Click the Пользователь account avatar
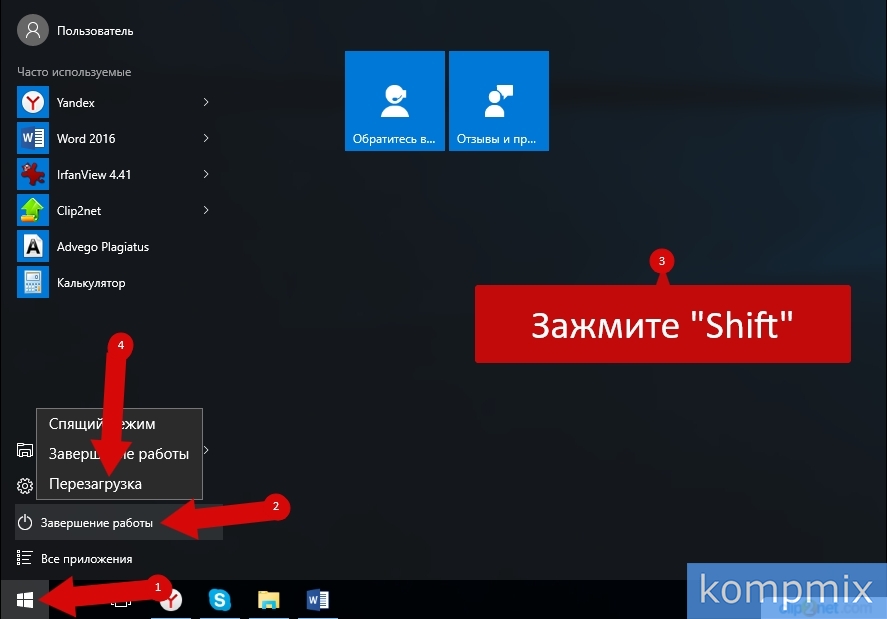887x619 pixels. tap(32, 30)
